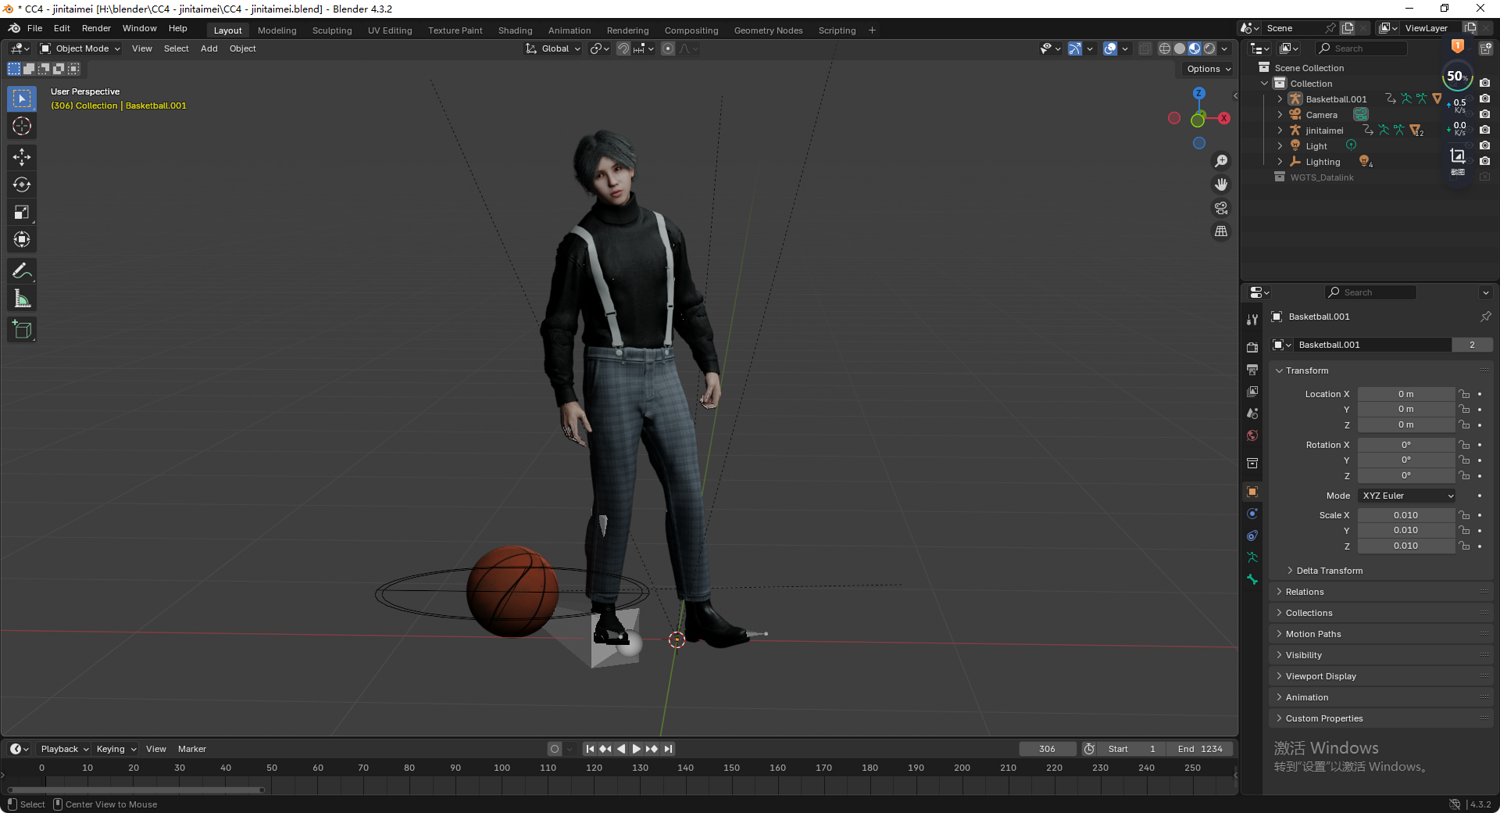Open the viewport Options dropdown
The height and width of the screenshot is (813, 1500).
1208,69
